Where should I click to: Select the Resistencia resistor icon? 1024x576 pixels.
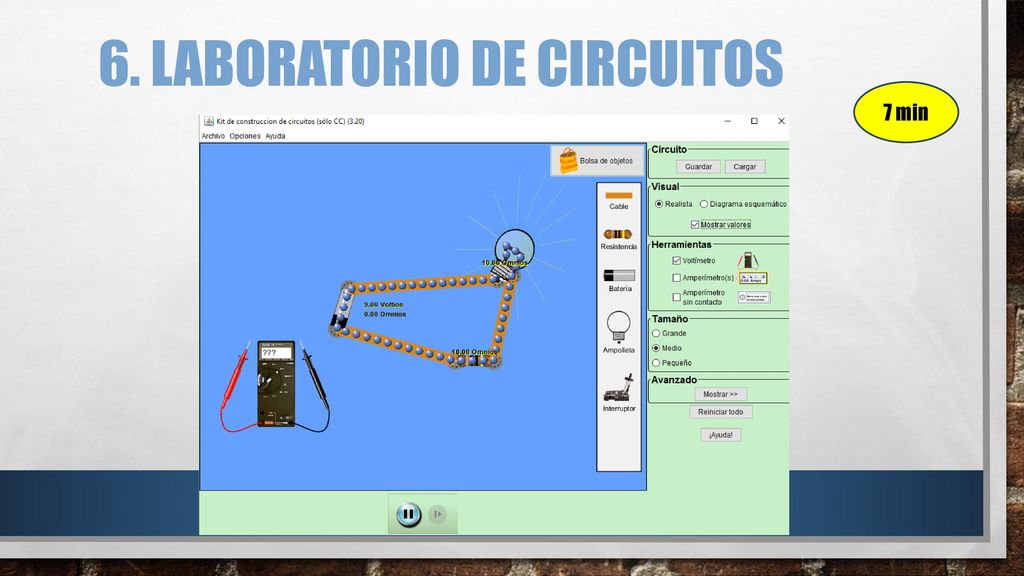point(618,234)
